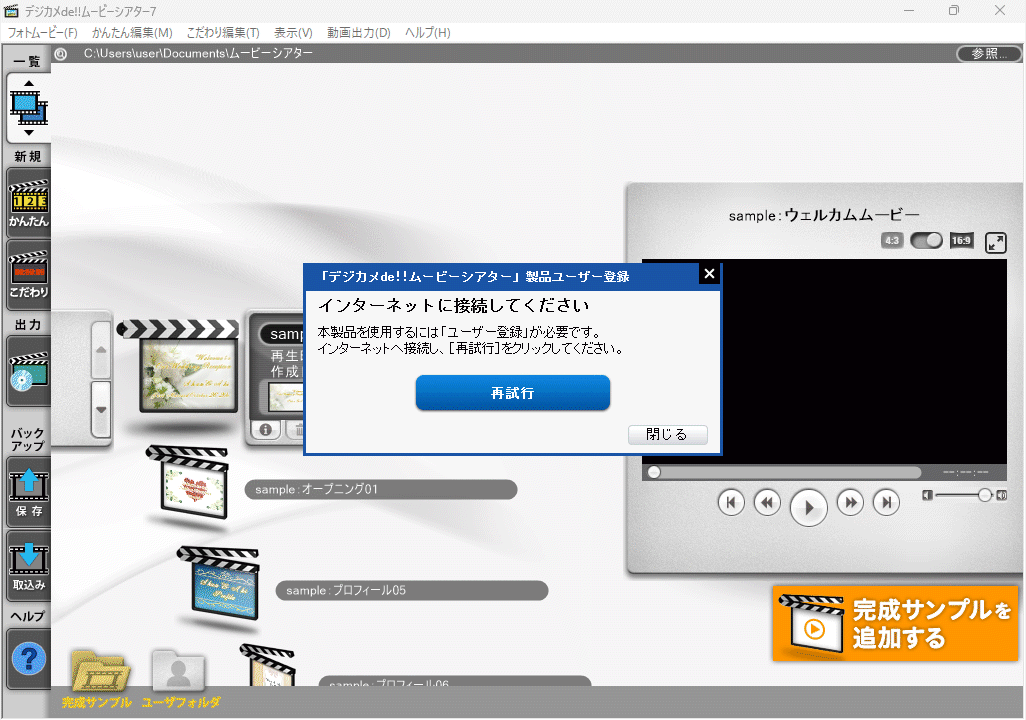Open the 表示(V) menu

[x=293, y=33]
